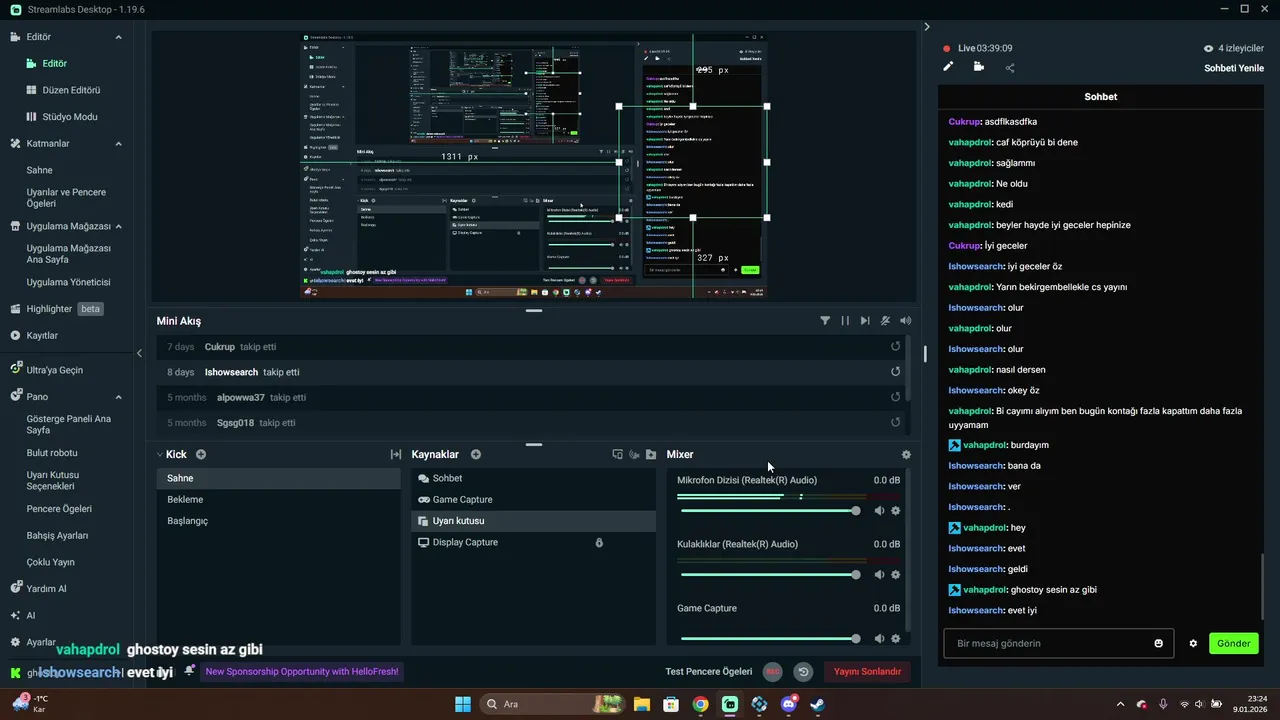Adjust Kulaklıklar volume slider

(x=769, y=574)
